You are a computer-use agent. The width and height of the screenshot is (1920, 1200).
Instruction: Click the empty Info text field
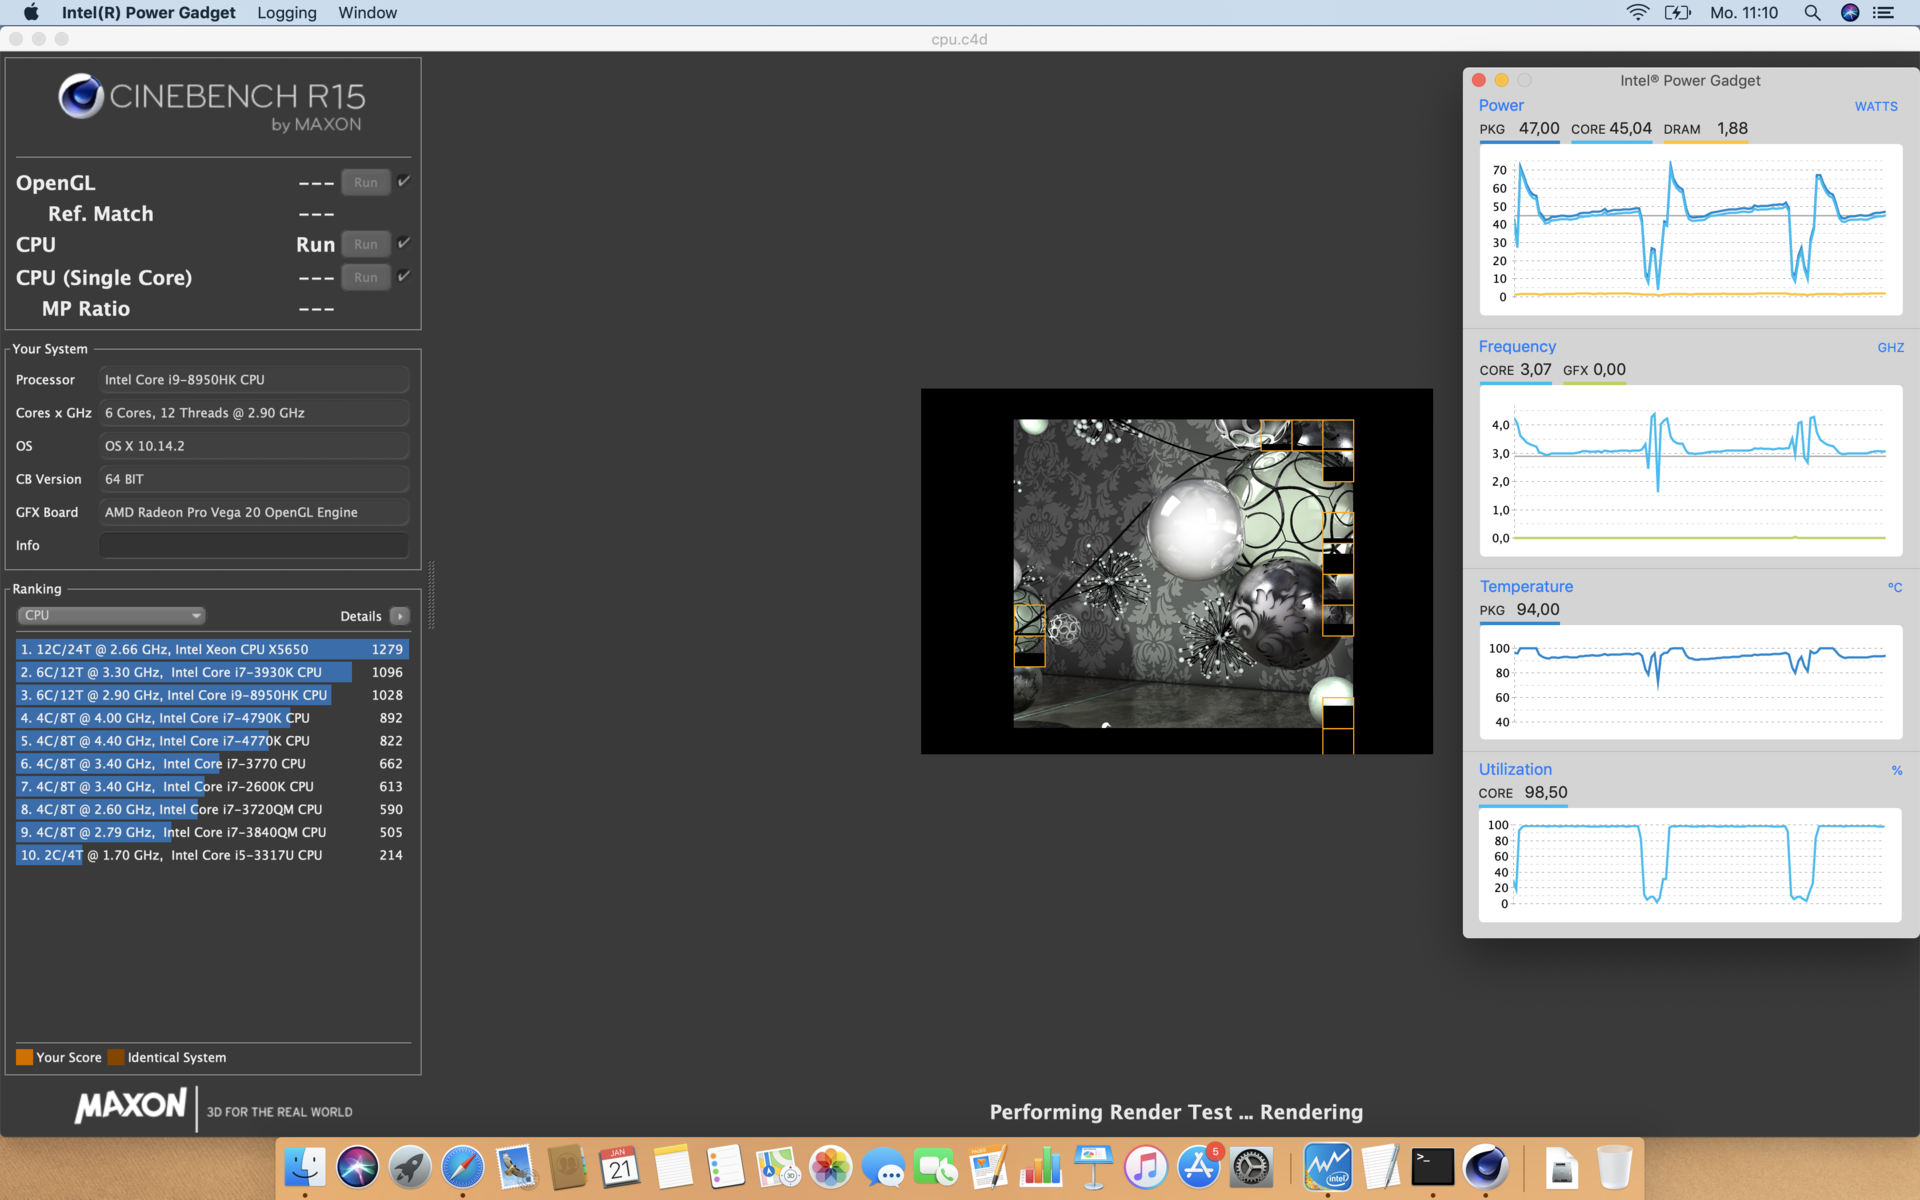click(254, 545)
